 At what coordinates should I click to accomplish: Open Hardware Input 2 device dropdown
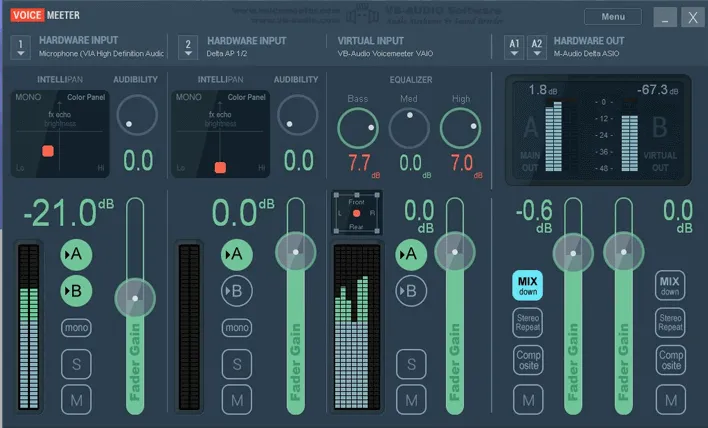[188, 47]
